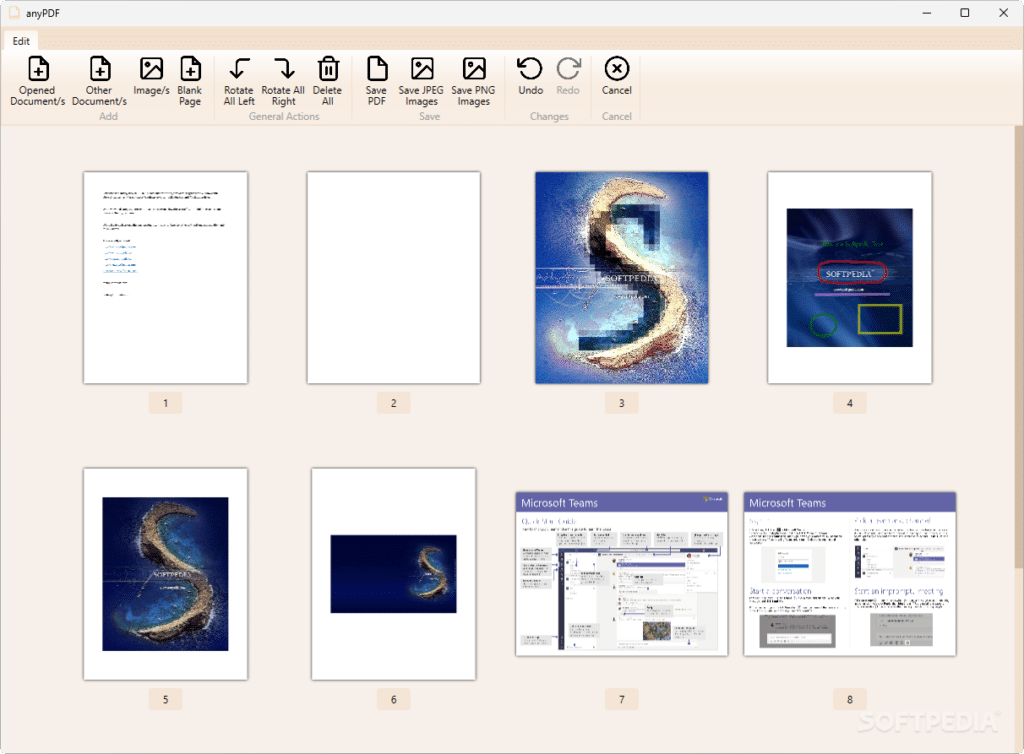Select page 5 S logo thumbnail
This screenshot has width=1024, height=754.
(165, 574)
